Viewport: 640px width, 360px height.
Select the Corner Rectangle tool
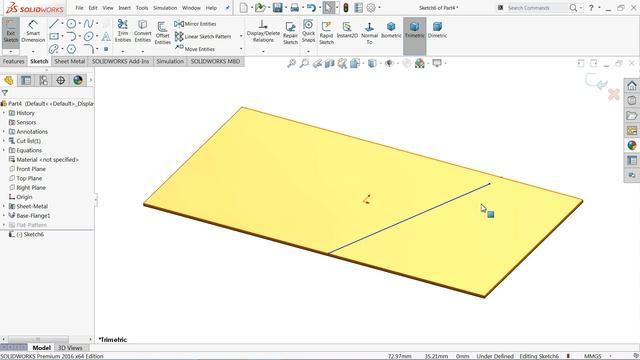click(54, 36)
